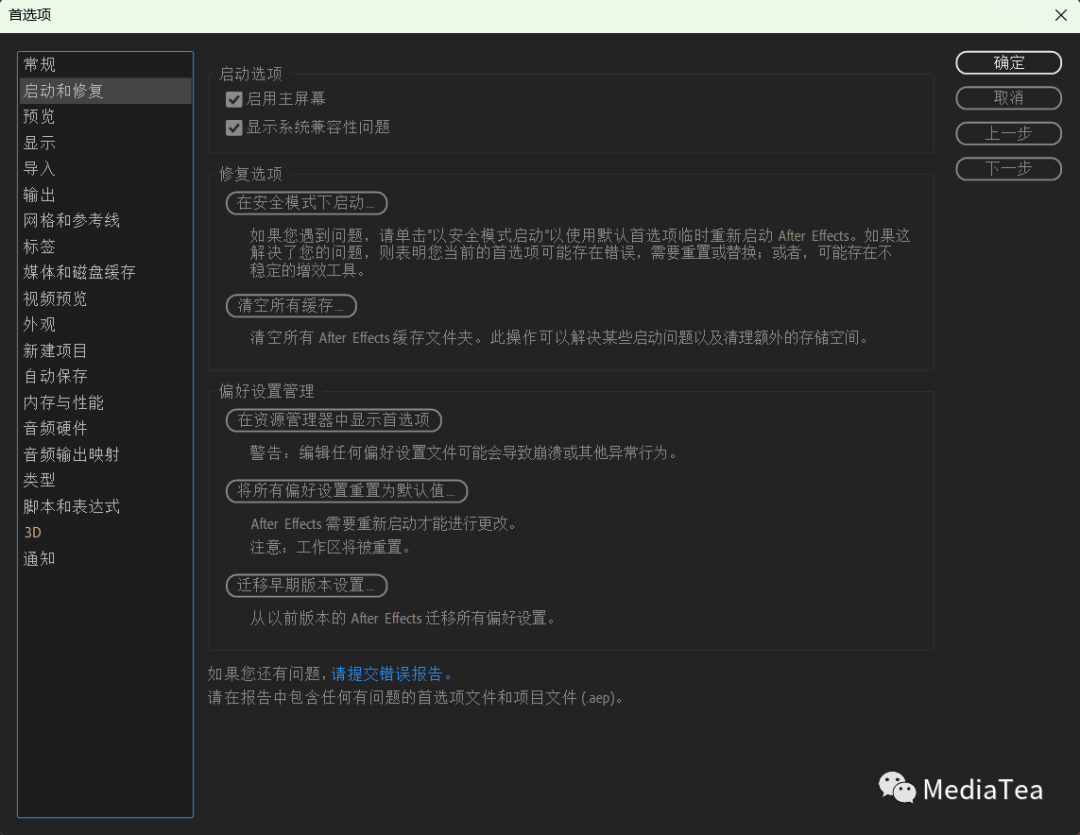Toggle 显示系统兼容性问题 checkbox

234,128
